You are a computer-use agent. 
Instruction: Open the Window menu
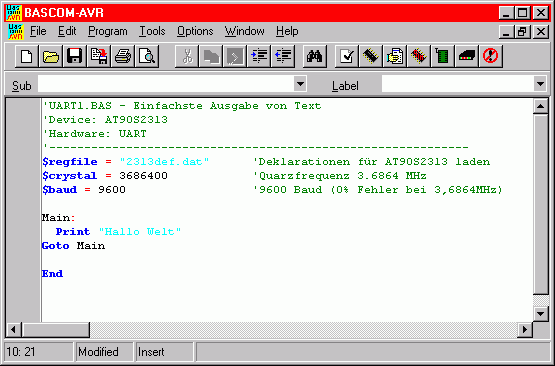245,32
